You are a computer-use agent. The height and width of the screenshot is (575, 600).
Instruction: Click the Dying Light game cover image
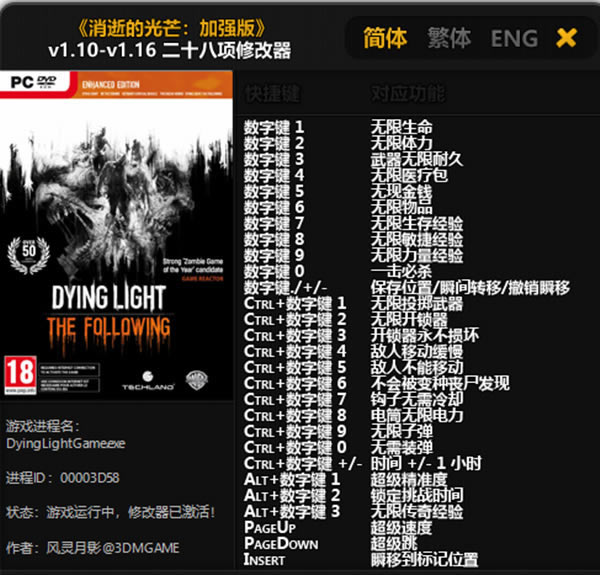pos(118,235)
